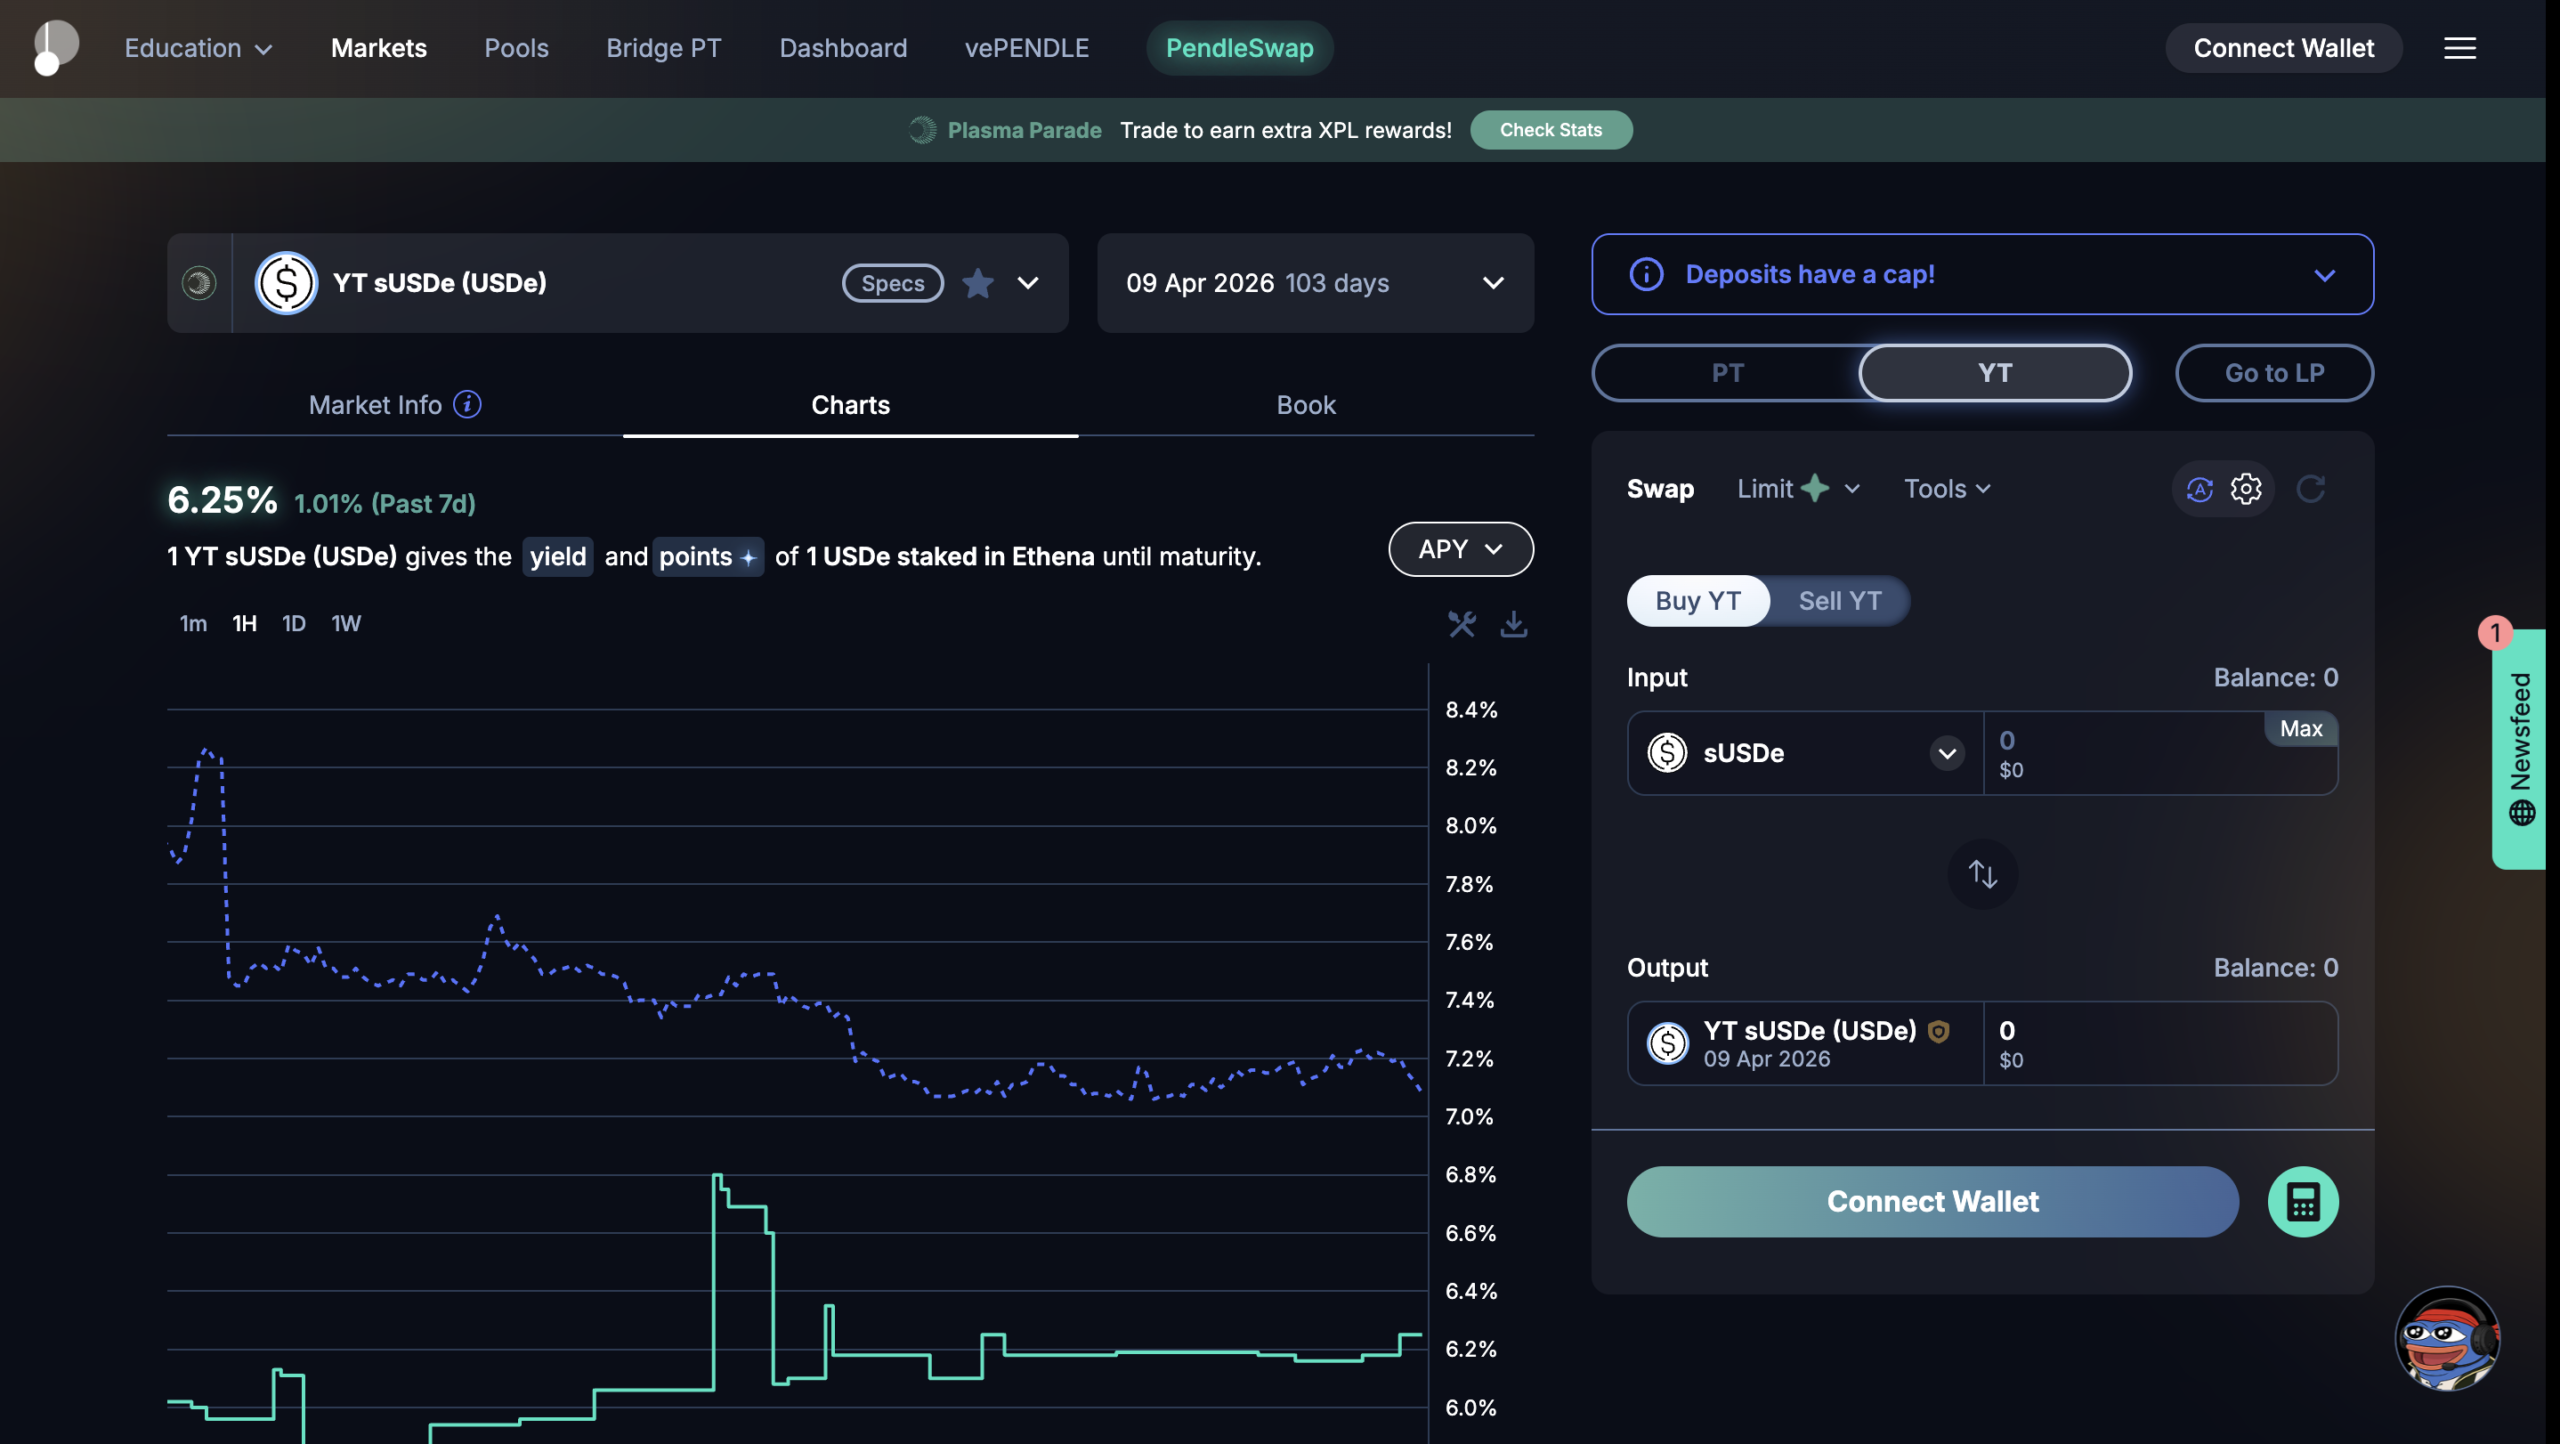The height and width of the screenshot is (1444, 2560).
Task: Open the hamburger menu icon
Action: [x=2460, y=48]
